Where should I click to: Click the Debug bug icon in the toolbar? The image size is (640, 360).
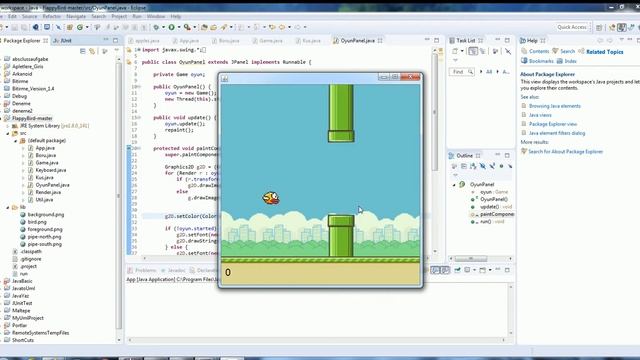pos(156,27)
